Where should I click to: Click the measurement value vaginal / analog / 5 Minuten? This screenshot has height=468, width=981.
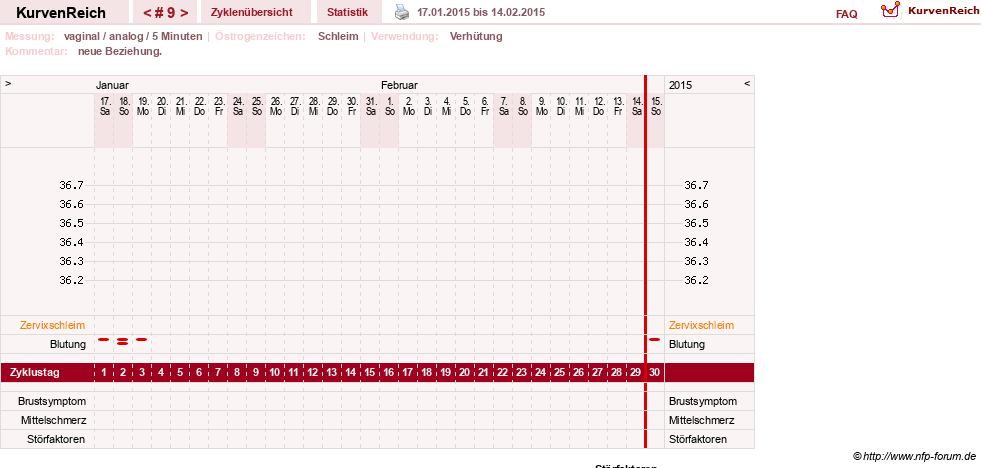pos(133,36)
